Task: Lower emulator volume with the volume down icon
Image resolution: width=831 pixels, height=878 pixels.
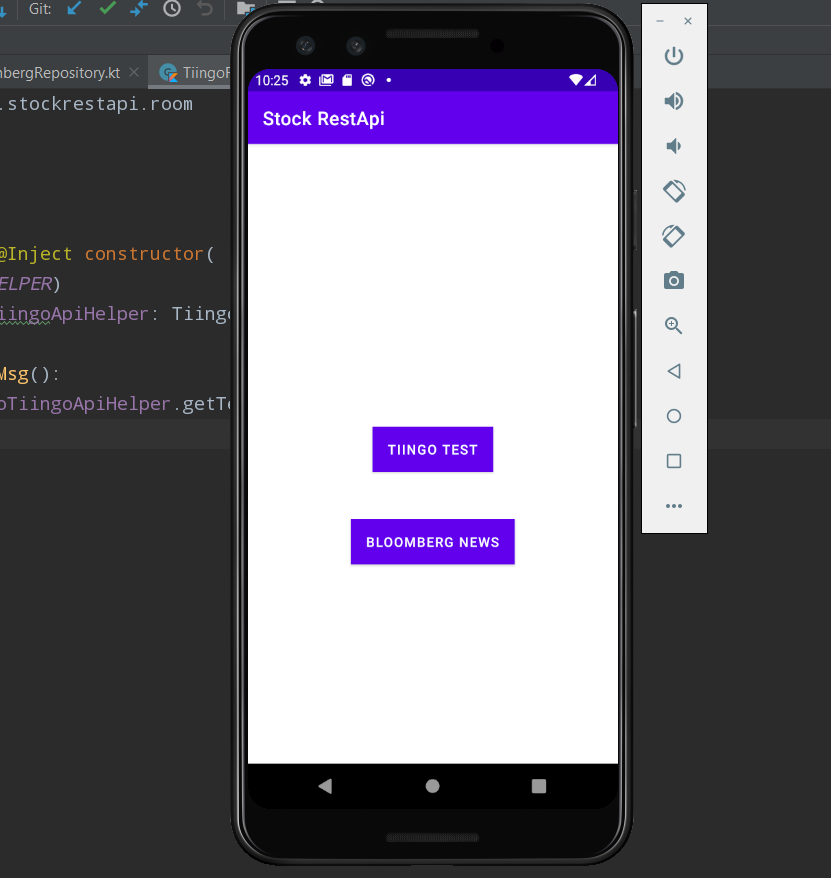Action: [674, 146]
